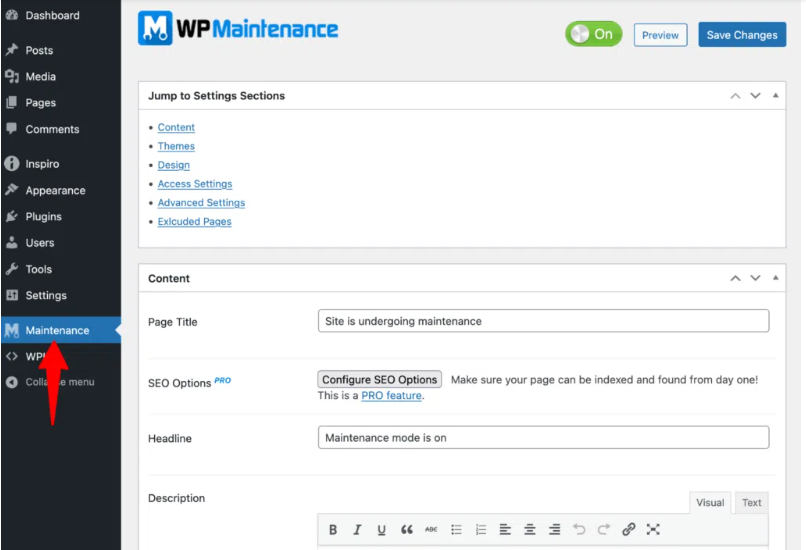The width and height of the screenshot is (806, 550).
Task: Insert a link using the link icon
Action: (x=628, y=530)
